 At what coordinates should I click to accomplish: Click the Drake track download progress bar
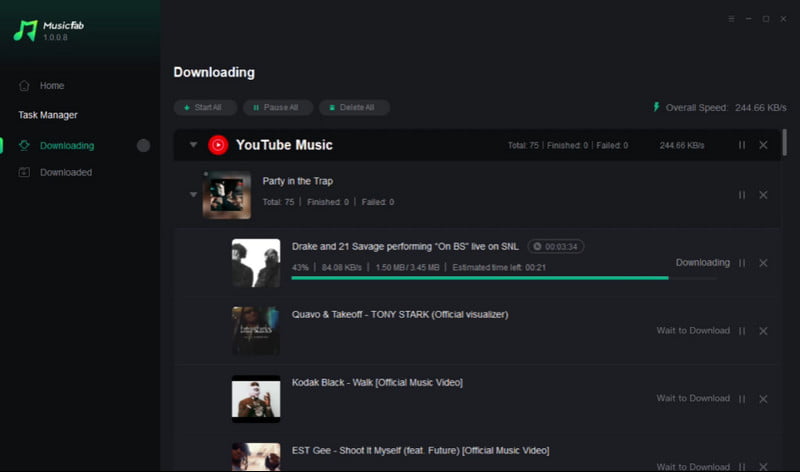504,278
